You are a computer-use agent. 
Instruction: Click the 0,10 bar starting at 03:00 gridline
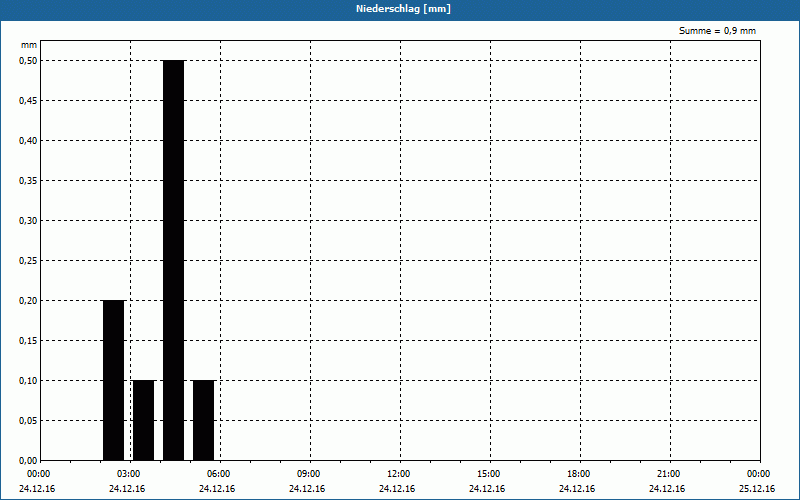click(x=143, y=420)
